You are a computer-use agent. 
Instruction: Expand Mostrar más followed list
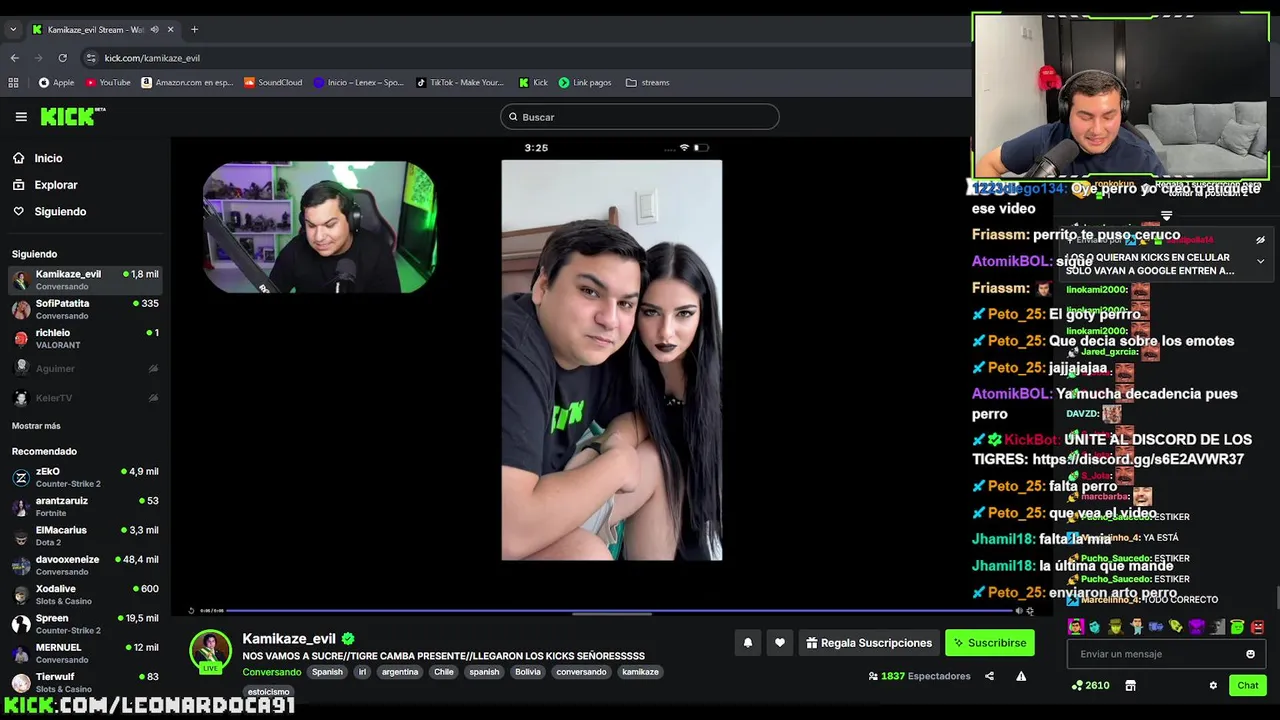36,426
